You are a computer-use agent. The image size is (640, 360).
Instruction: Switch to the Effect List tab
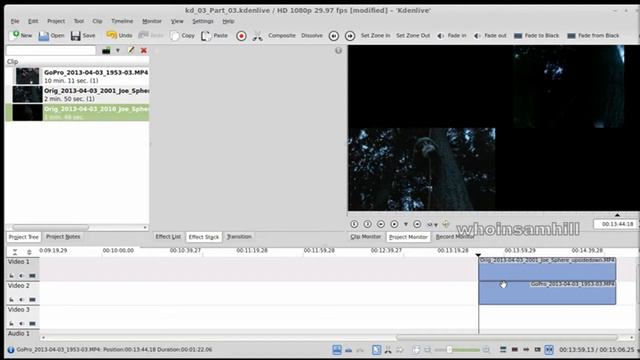[168, 237]
